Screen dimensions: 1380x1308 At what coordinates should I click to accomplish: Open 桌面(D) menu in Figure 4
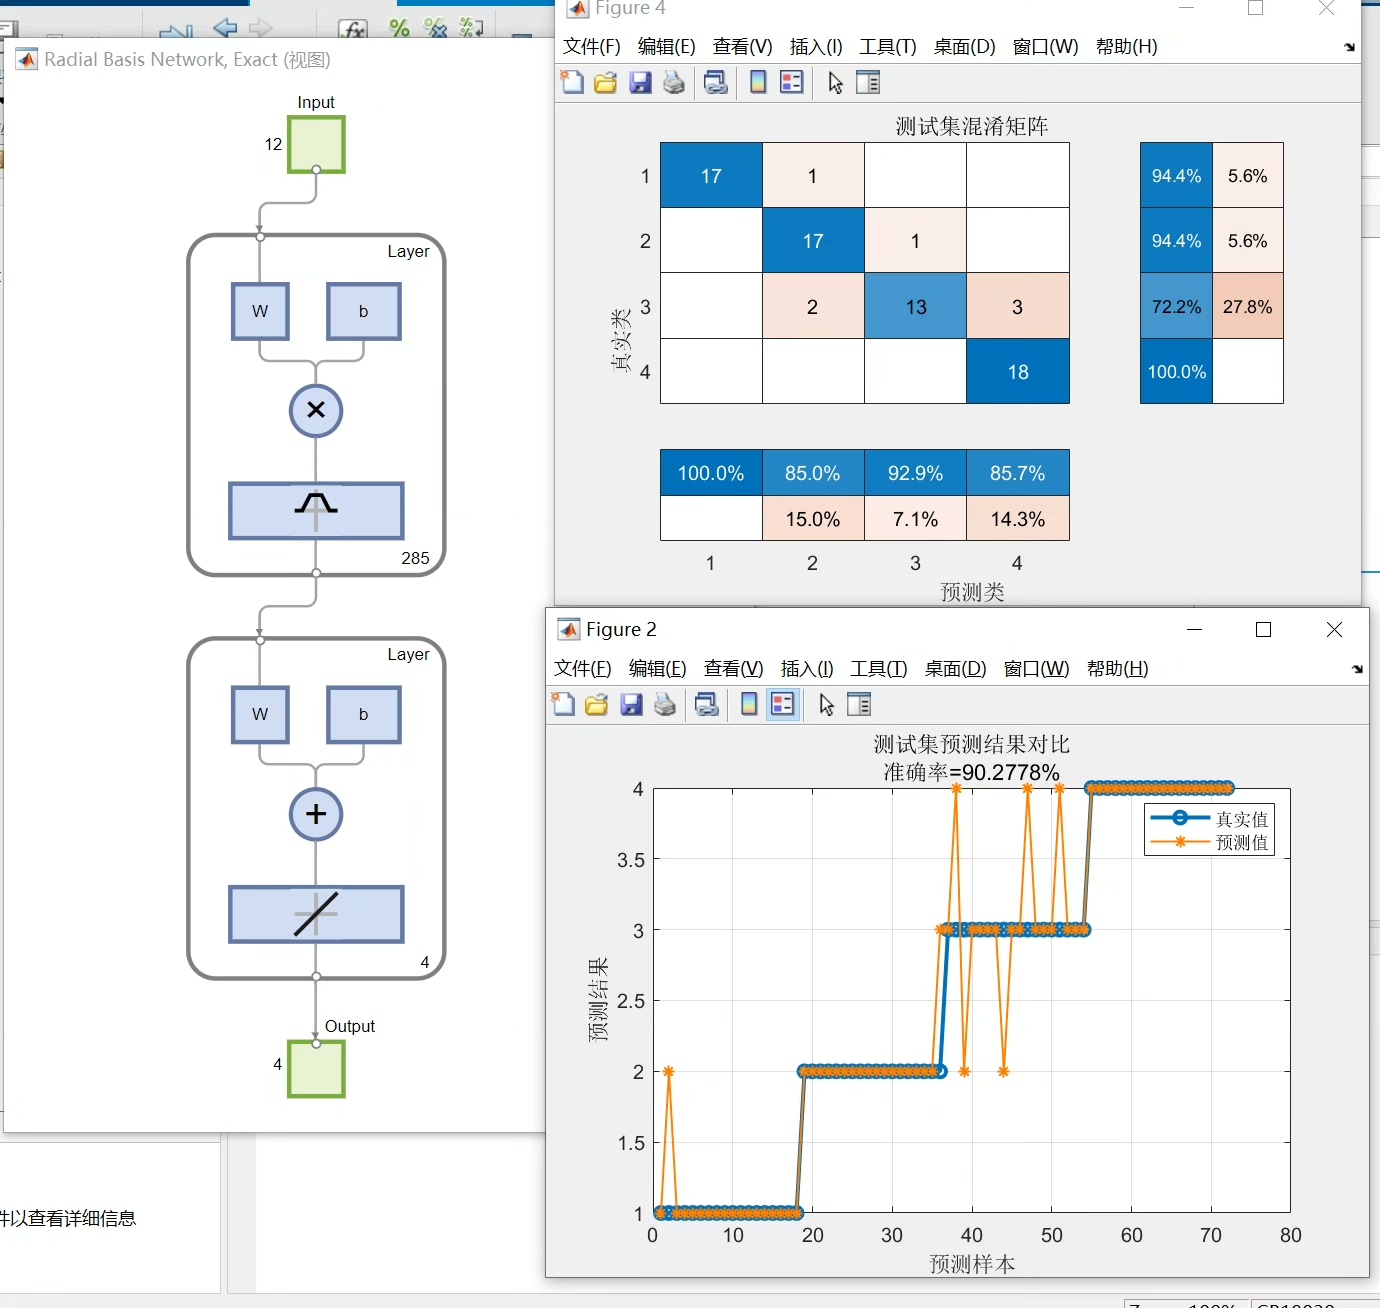(x=964, y=47)
